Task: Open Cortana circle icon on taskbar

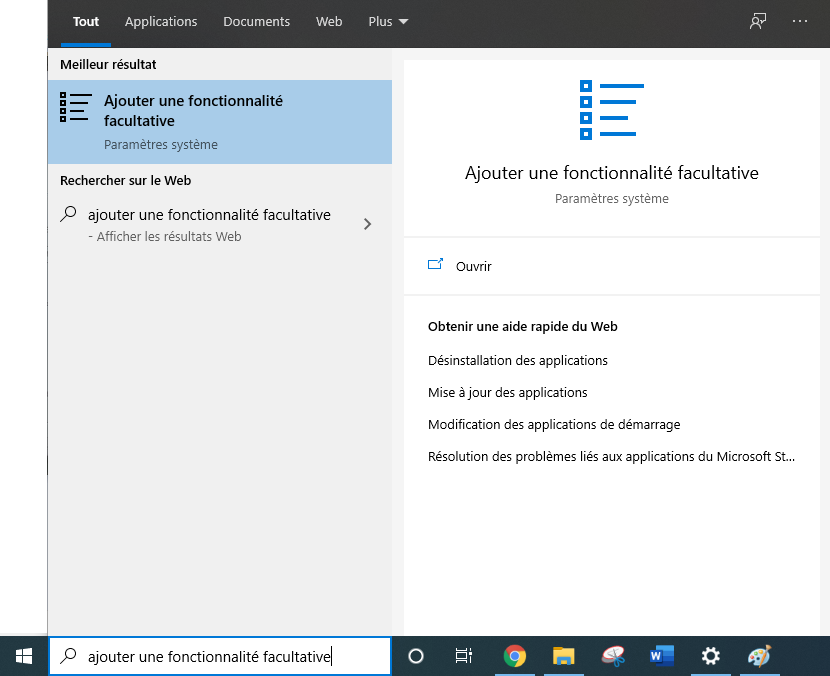Action: point(416,656)
